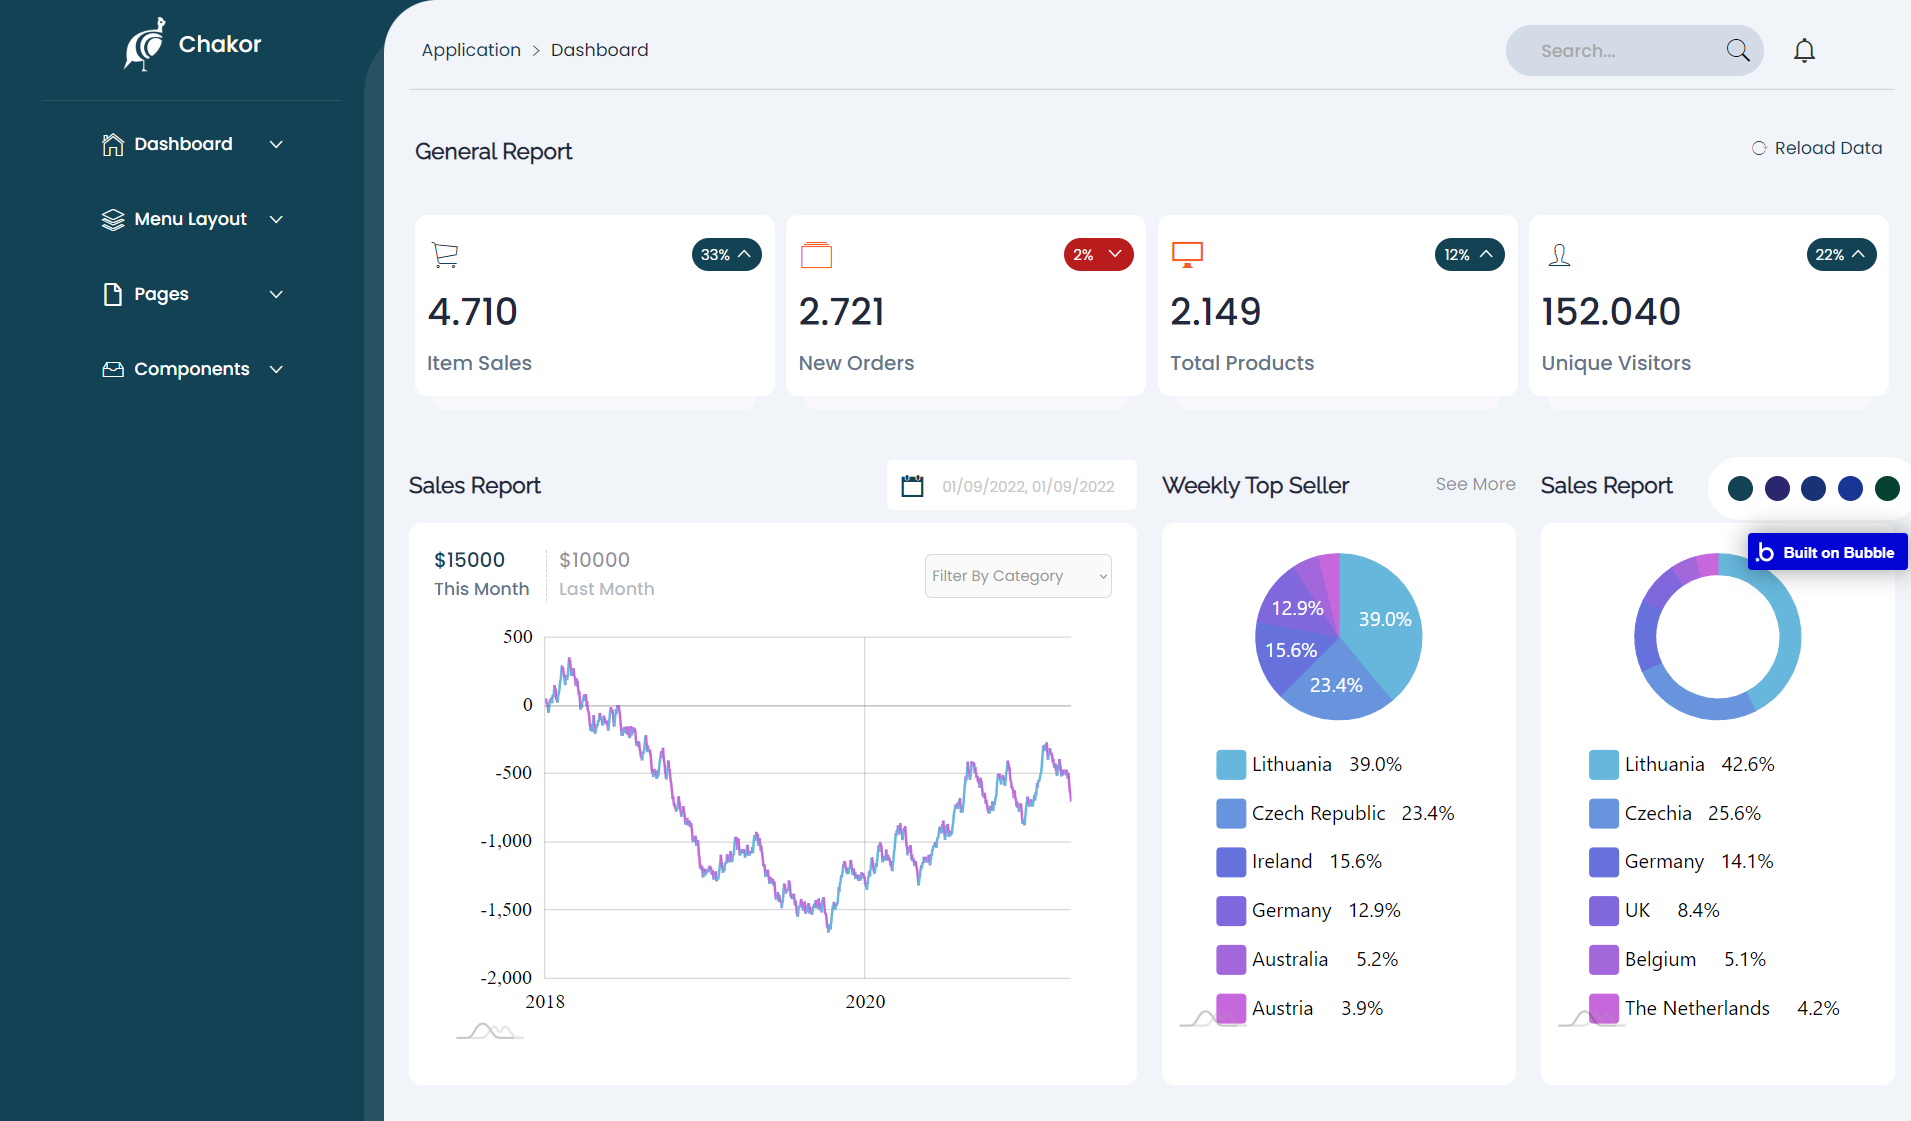
Task: Toggle the 12% badge on Total Products
Action: click(1469, 254)
